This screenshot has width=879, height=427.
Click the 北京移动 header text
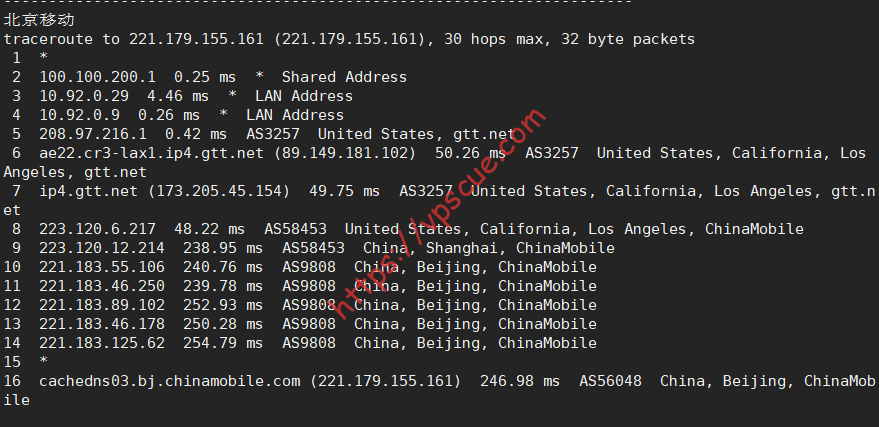point(39,21)
